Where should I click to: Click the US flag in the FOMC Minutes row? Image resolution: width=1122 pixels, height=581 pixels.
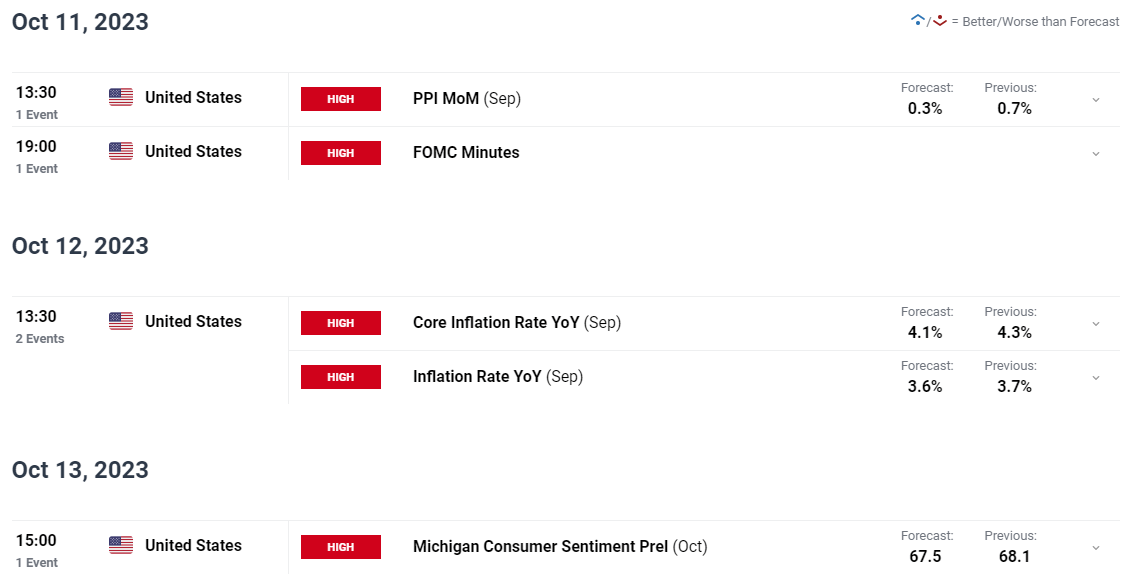click(121, 151)
